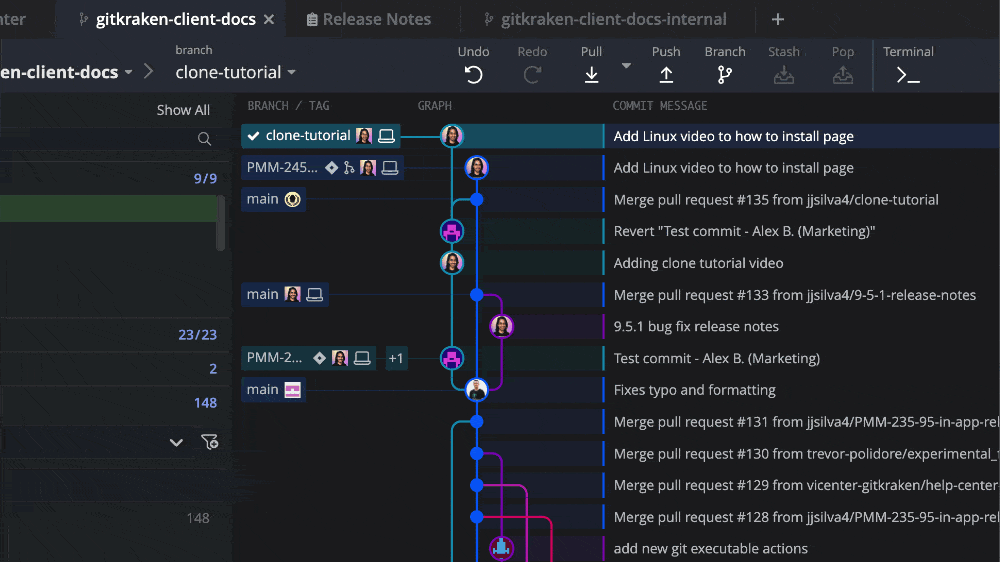Click pink avatar node of Test commit

[x=452, y=358]
